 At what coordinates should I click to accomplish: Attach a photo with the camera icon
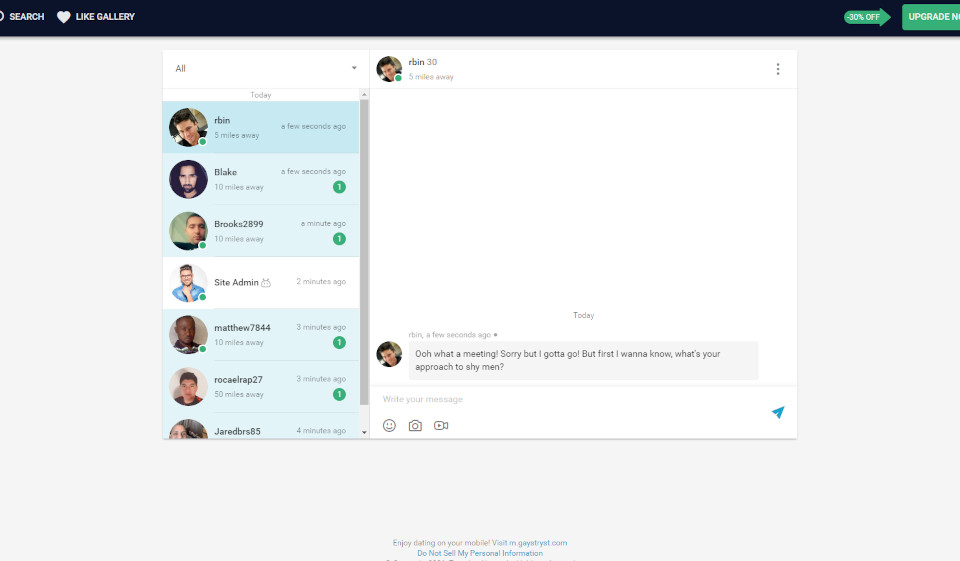(415, 425)
